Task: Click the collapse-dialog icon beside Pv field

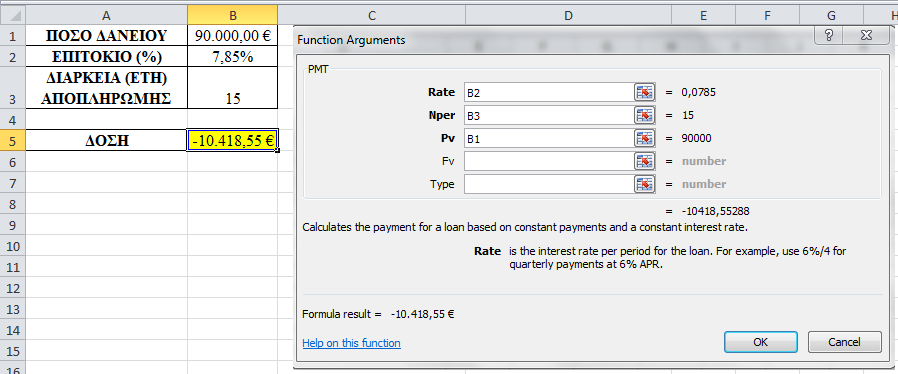Action: pos(645,138)
